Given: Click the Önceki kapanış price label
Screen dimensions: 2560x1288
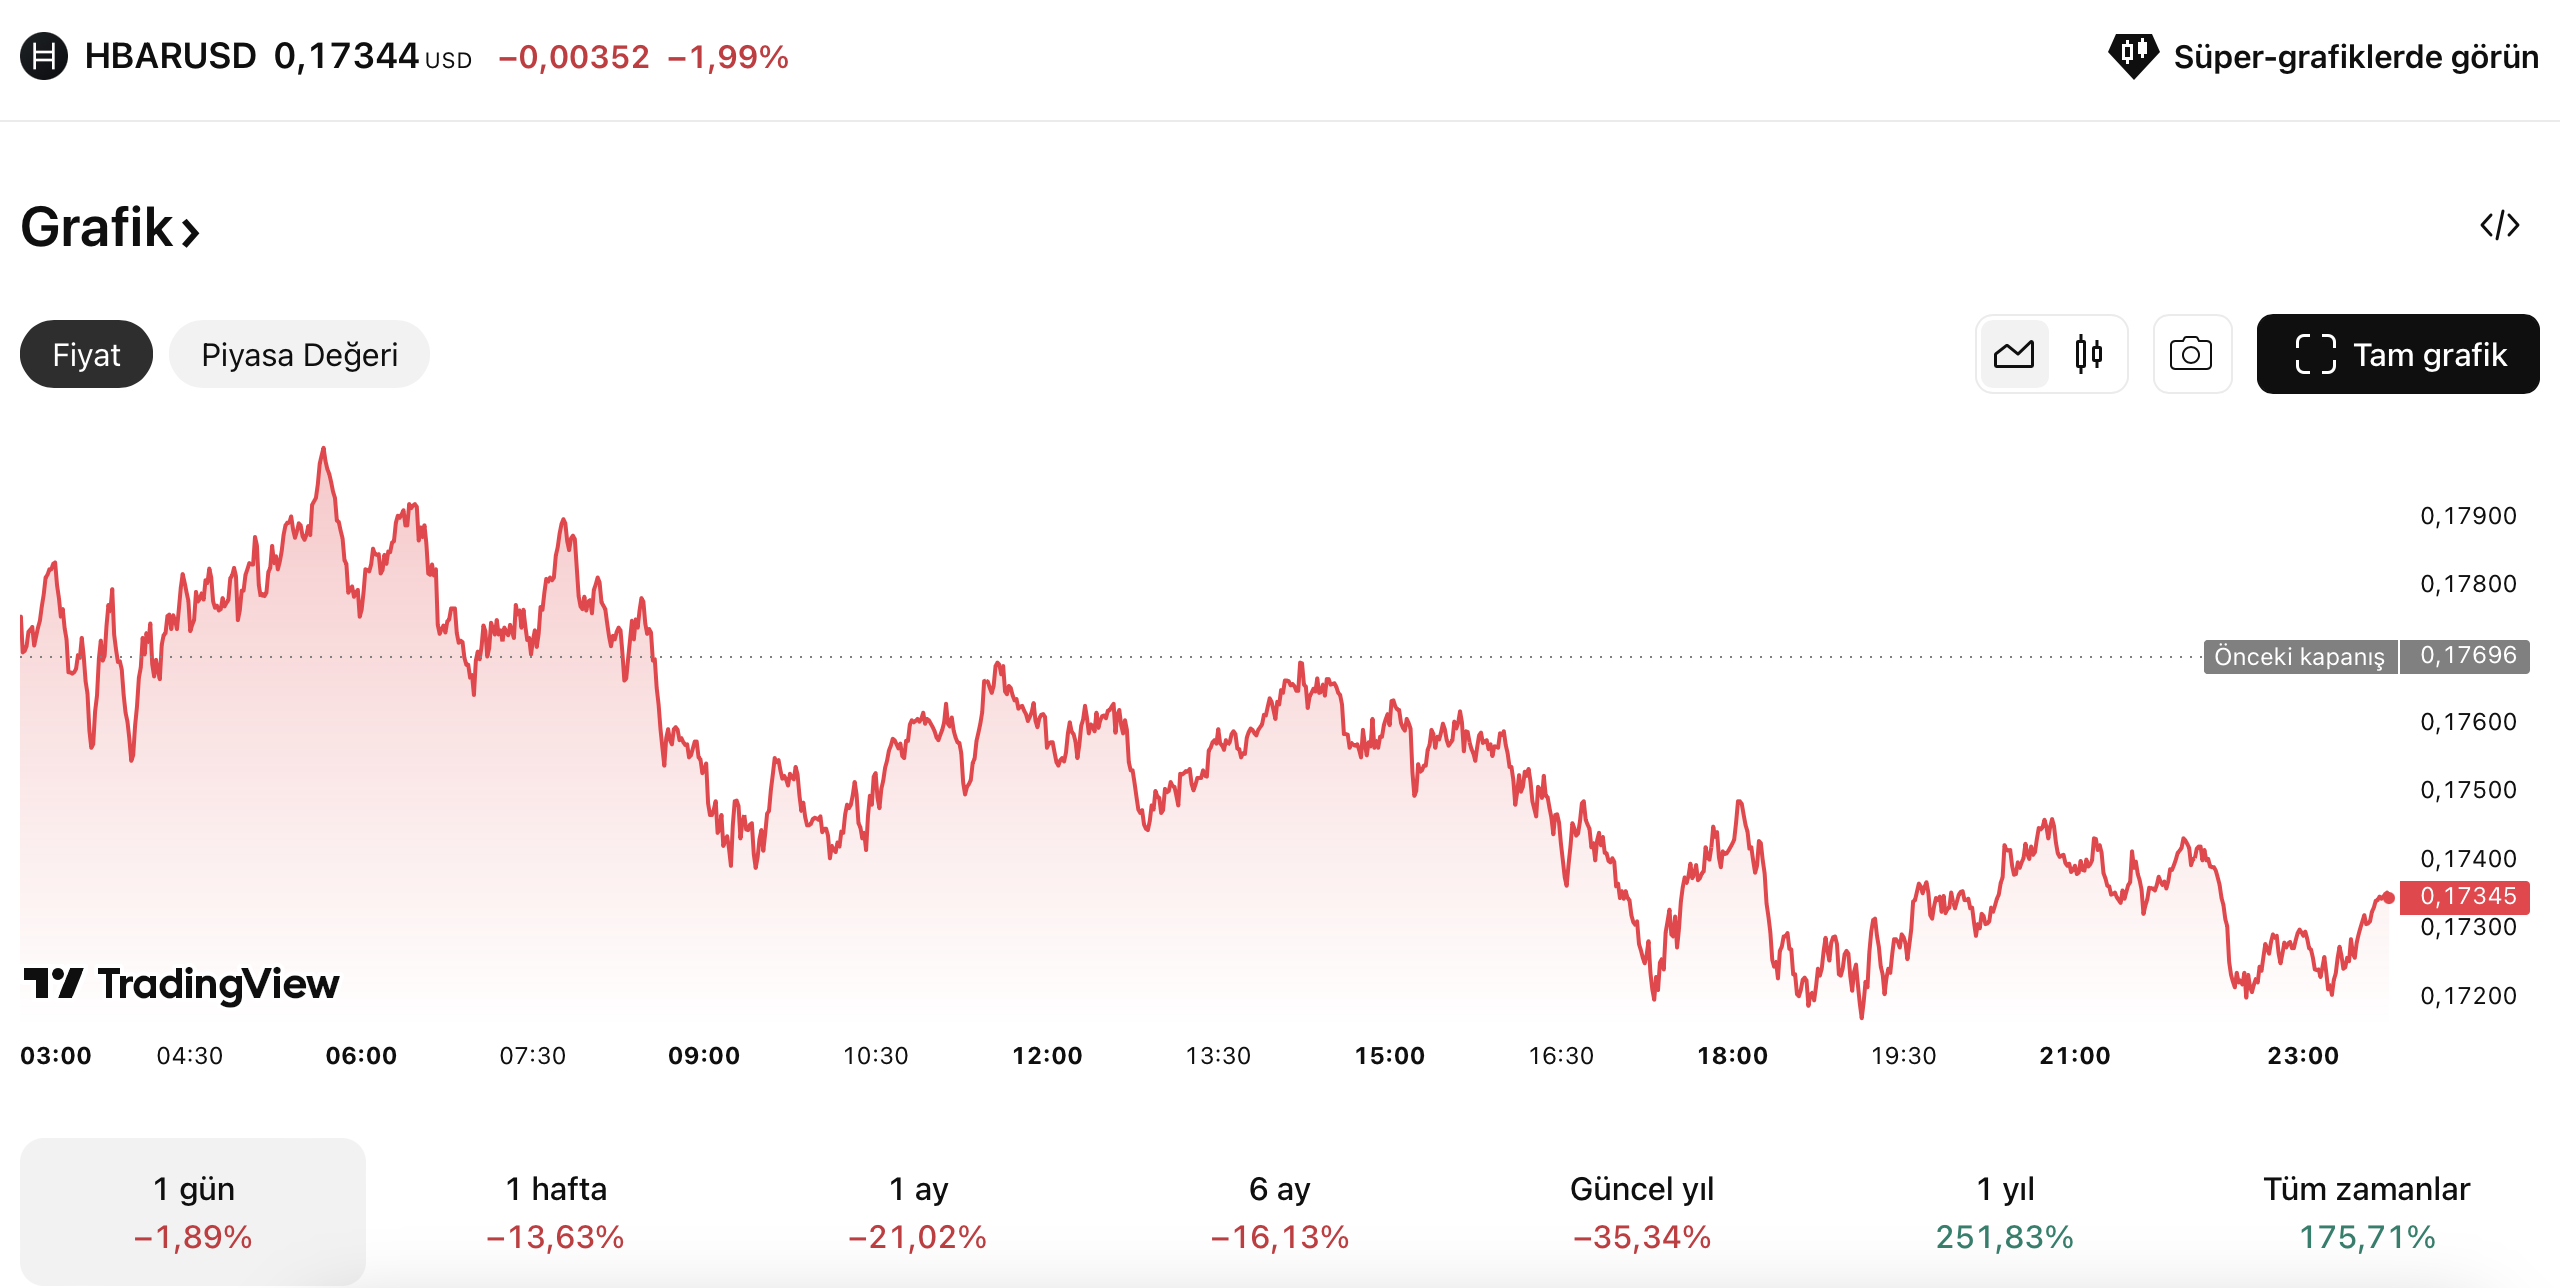Looking at the screenshot, I should 2299,657.
